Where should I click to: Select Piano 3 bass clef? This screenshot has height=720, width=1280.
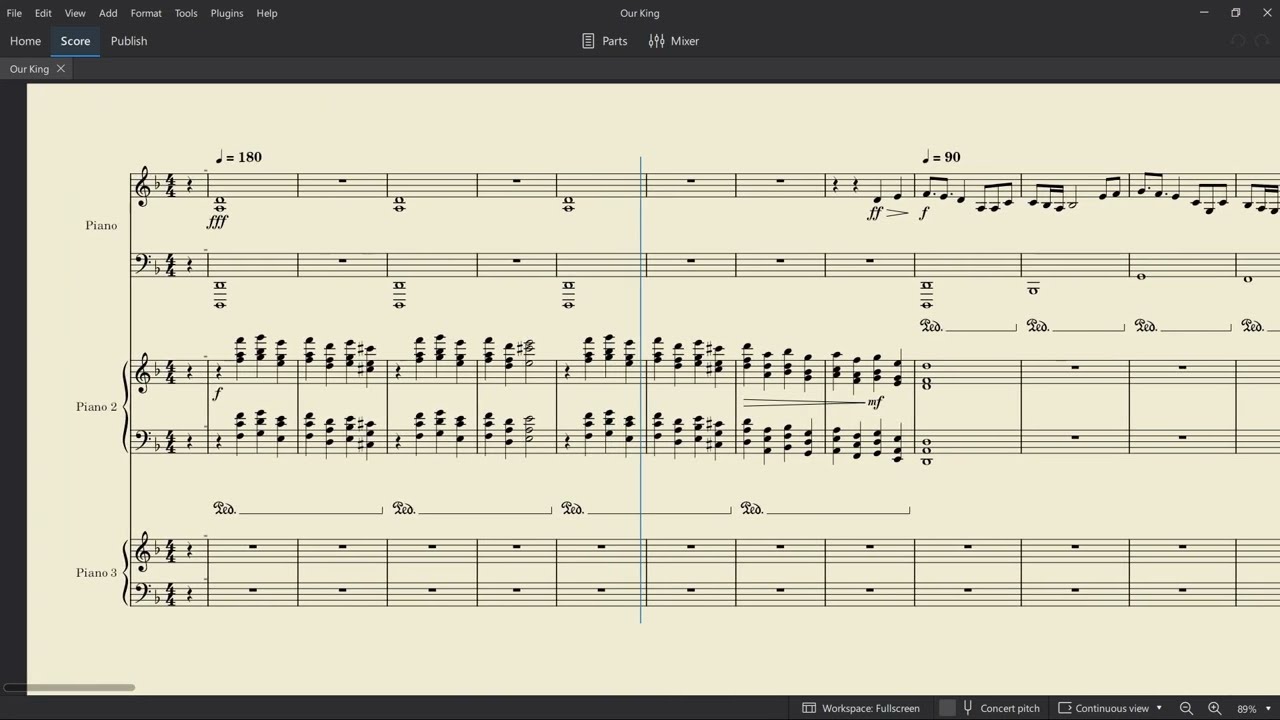point(143,592)
